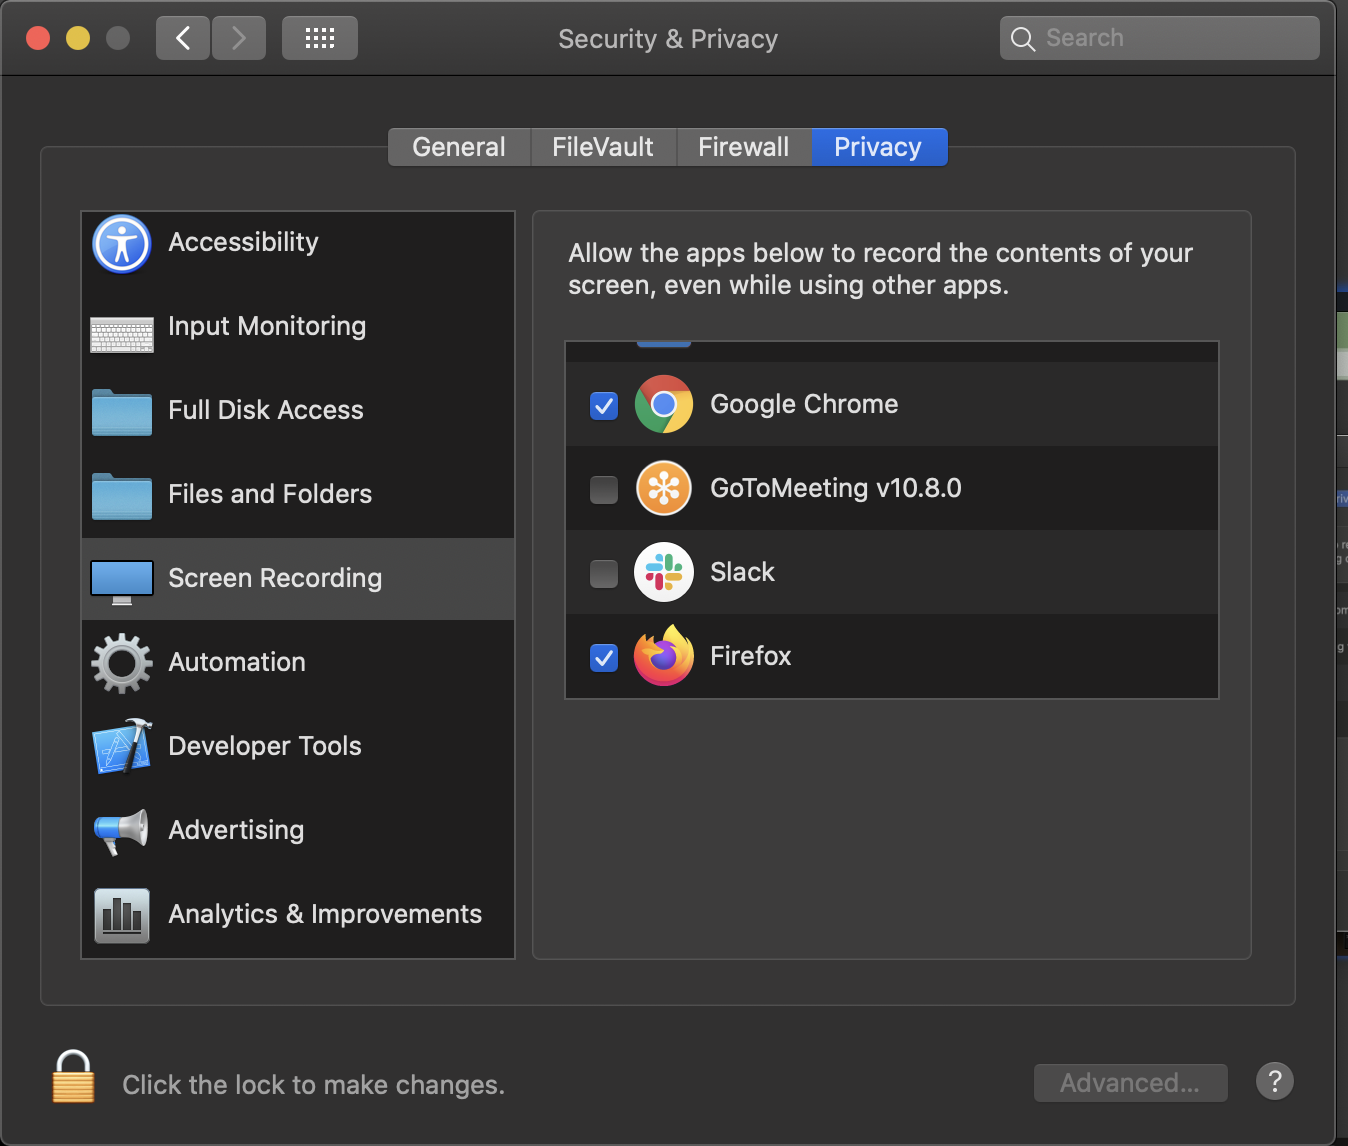Viewport: 1348px width, 1146px height.
Task: Click the Firefox app icon
Action: [663, 656]
